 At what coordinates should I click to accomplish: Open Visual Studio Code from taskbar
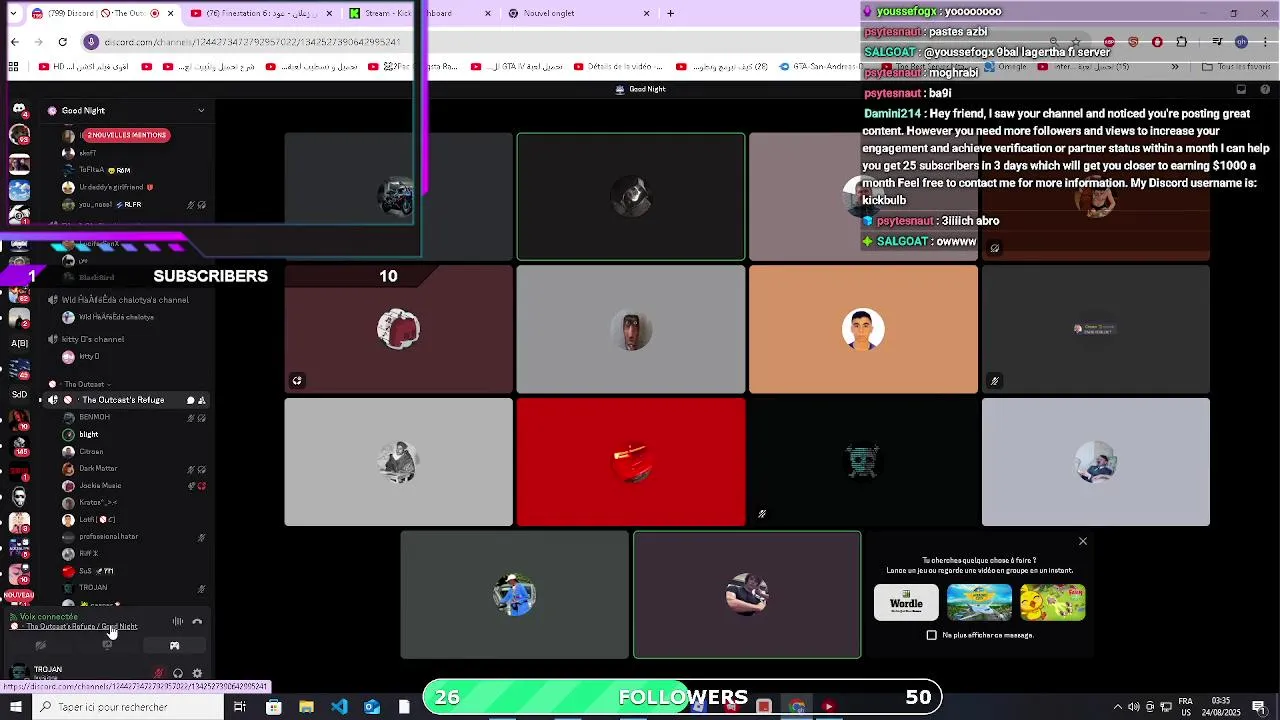(x=339, y=707)
